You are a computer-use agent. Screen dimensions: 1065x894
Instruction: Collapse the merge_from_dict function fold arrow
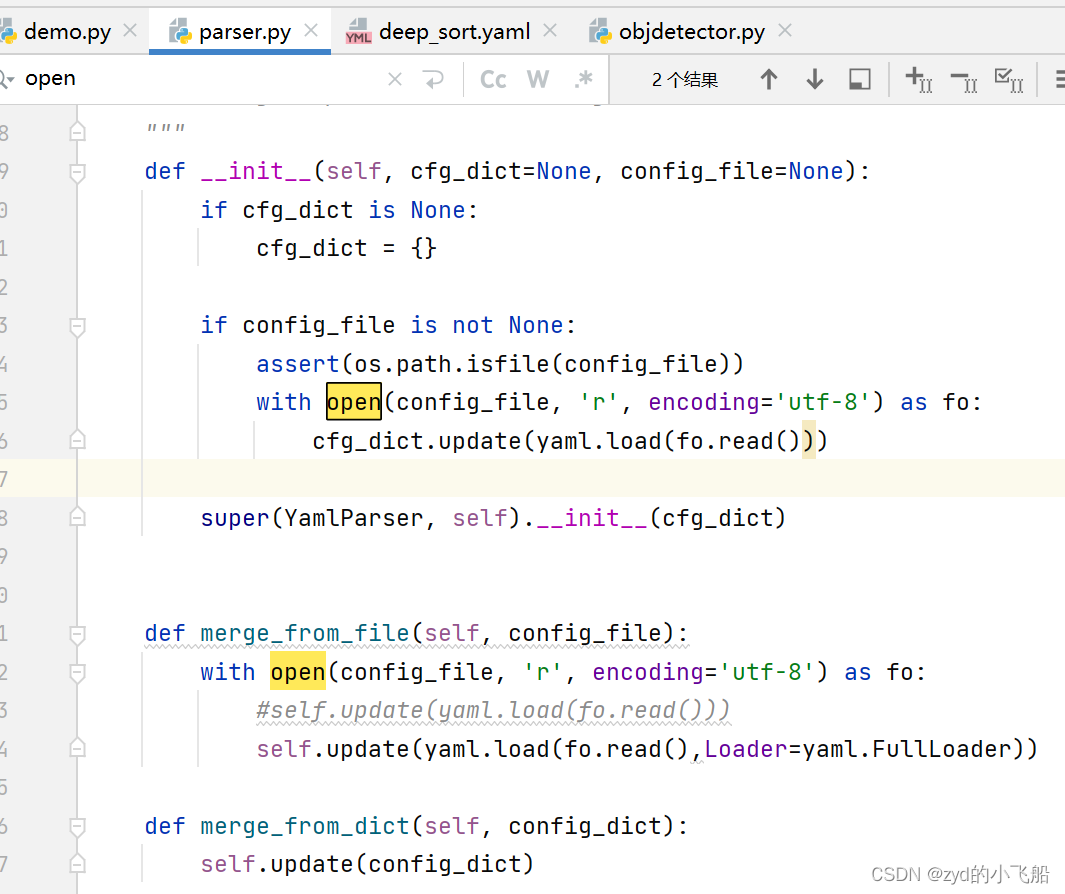click(77, 827)
